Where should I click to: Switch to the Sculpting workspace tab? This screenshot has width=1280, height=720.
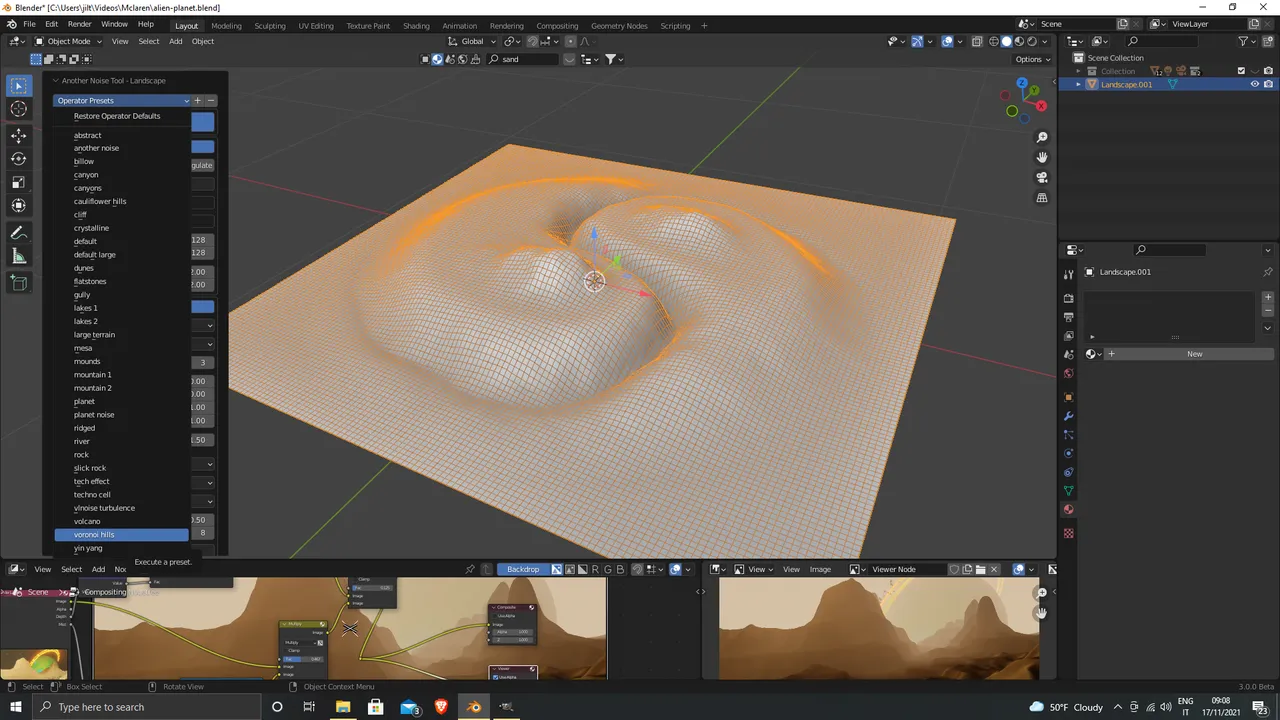269,25
